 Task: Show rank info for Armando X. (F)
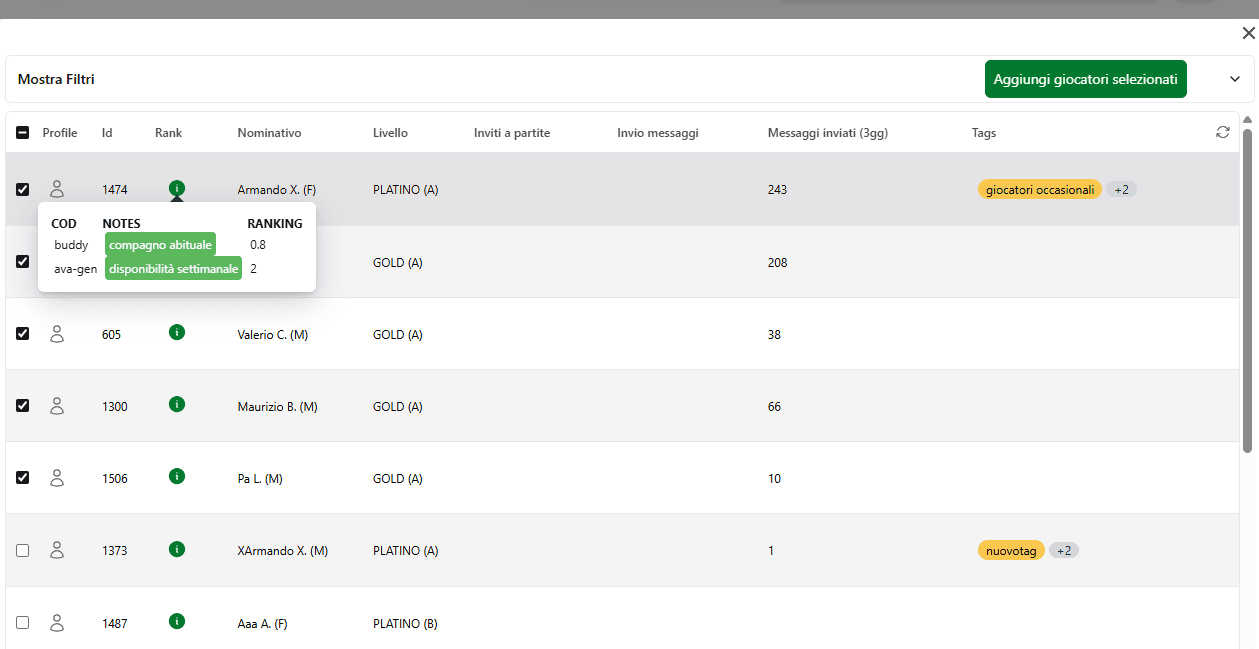pyautogui.click(x=177, y=188)
